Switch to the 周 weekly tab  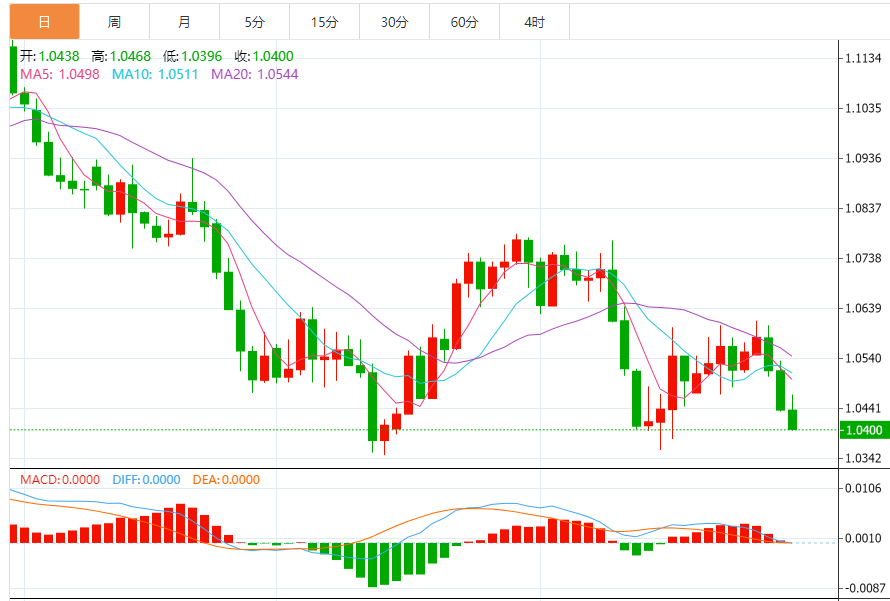coord(114,22)
